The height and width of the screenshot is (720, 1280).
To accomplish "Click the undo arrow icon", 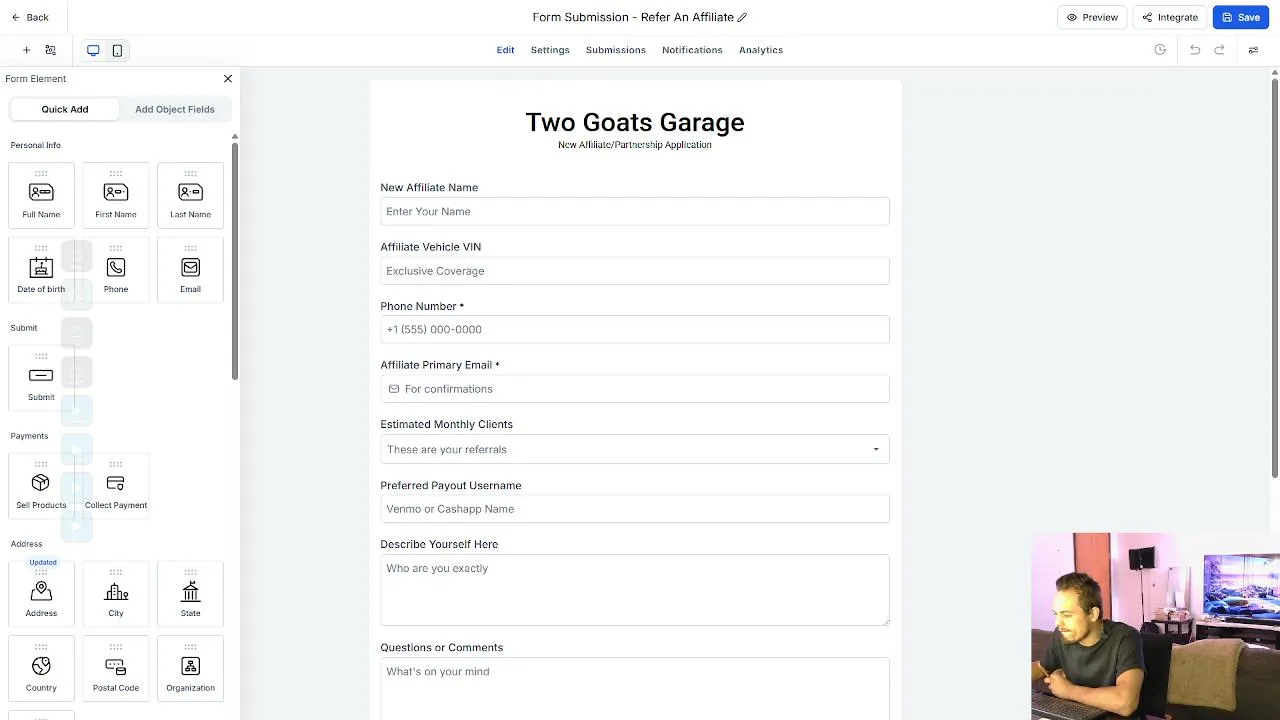I will (x=1194, y=50).
